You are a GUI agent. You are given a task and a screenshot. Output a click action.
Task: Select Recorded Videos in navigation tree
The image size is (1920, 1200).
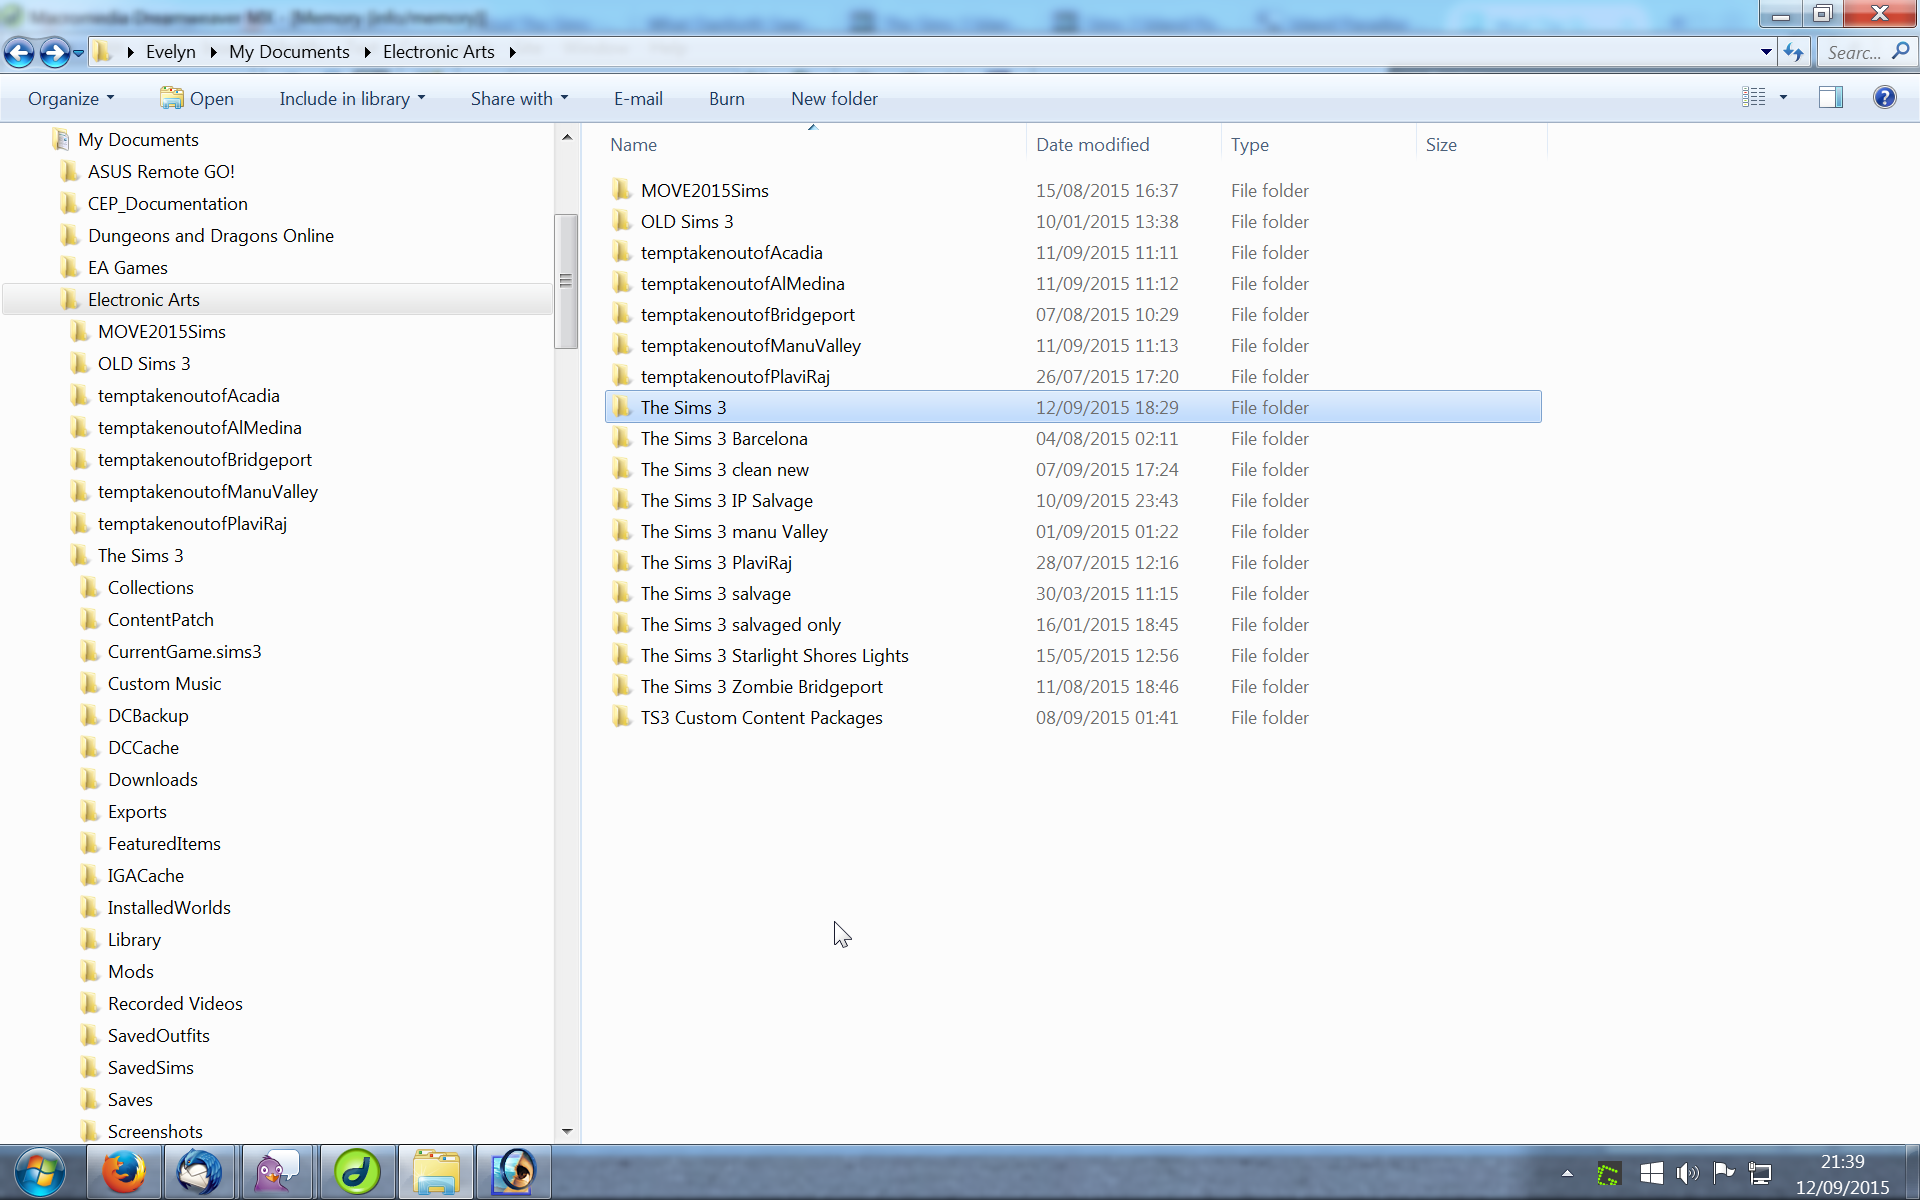point(175,1003)
